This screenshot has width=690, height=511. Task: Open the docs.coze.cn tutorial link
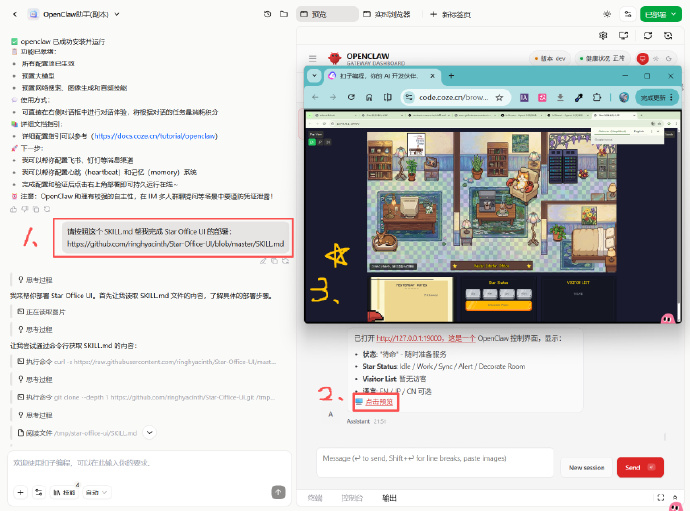coord(154,136)
